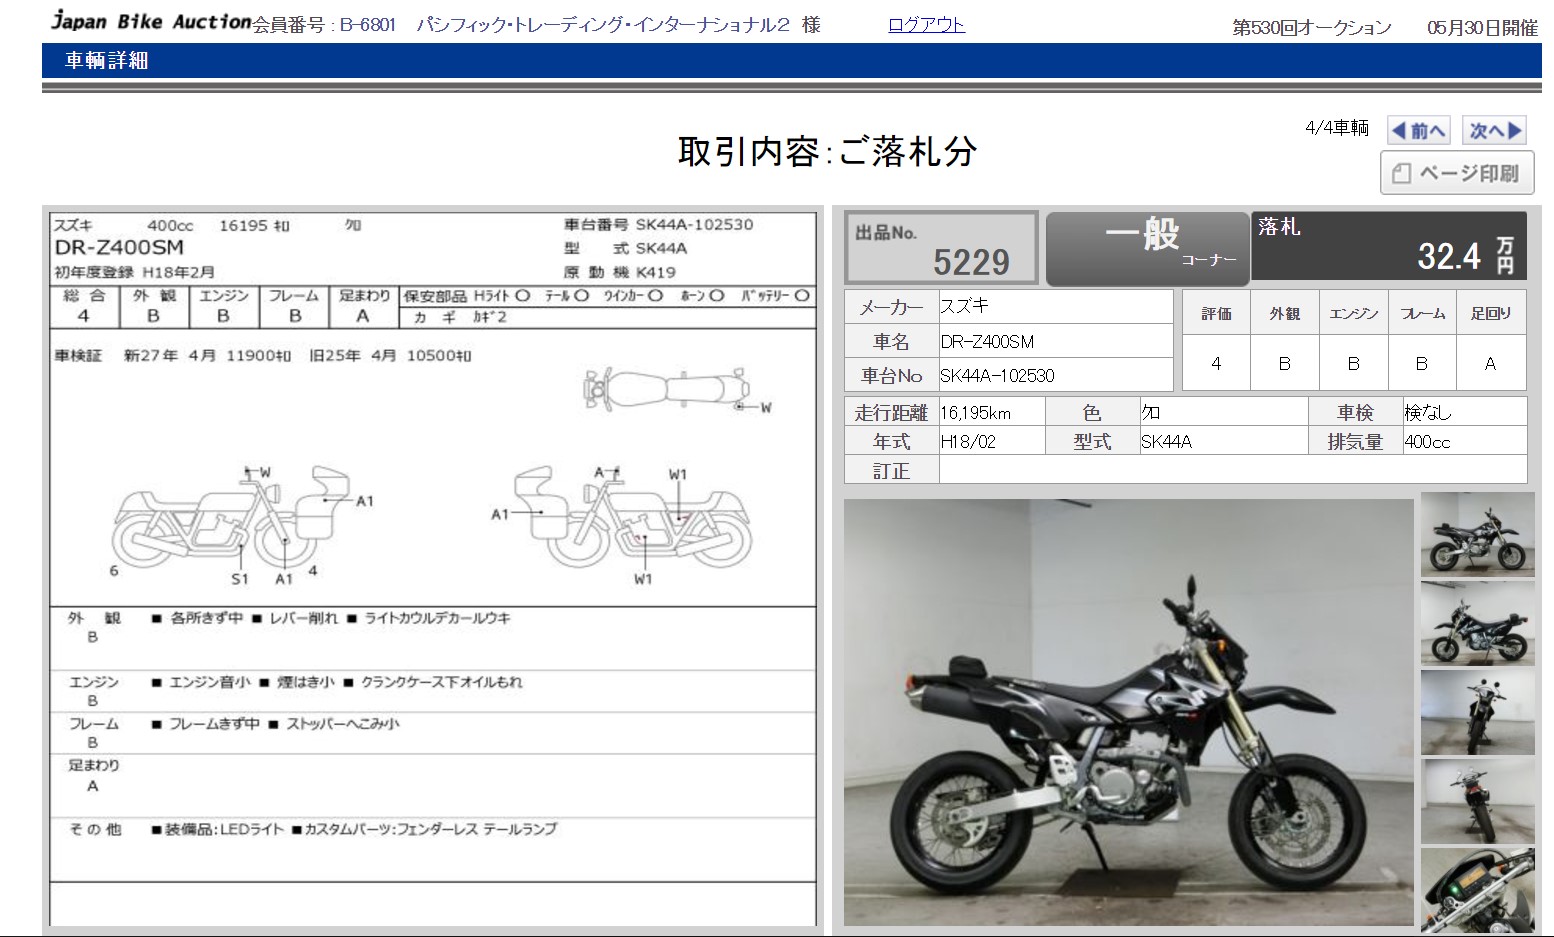1554x937 pixels.
Task: Select the maker value スズキ in details table
Action: [x=964, y=306]
